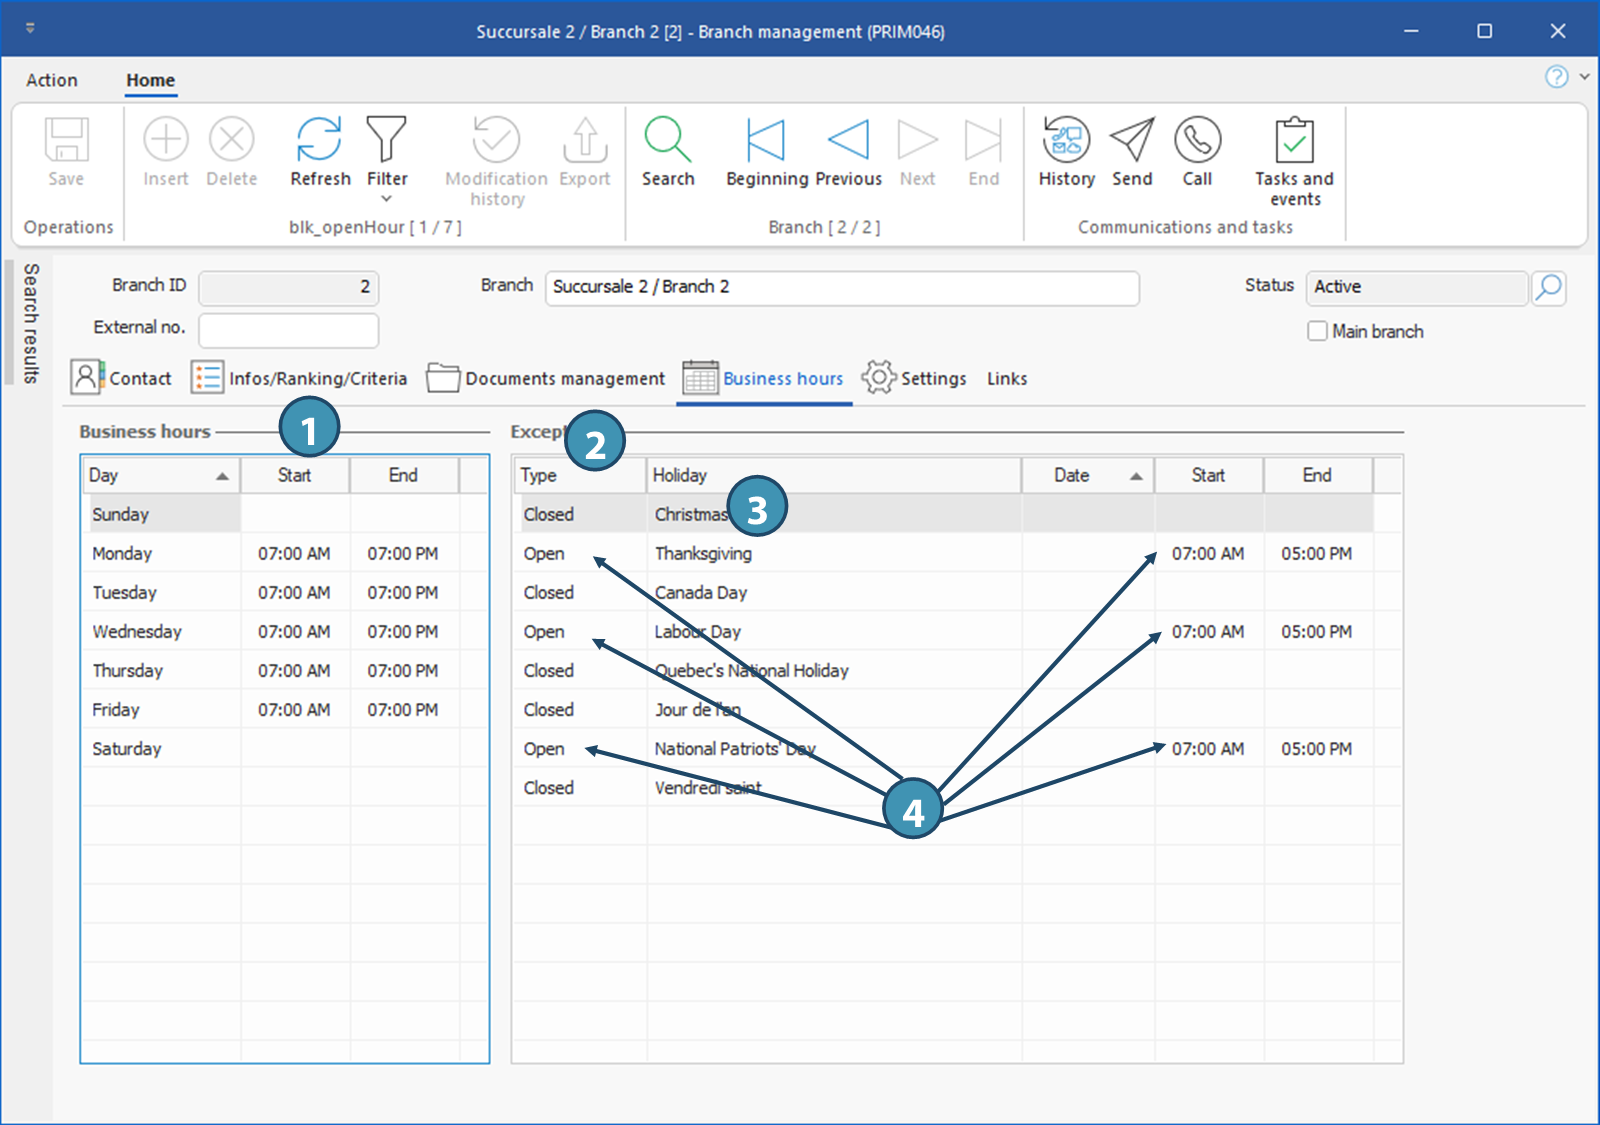Open the Settings tab
The image size is (1600, 1125).
tap(915, 378)
